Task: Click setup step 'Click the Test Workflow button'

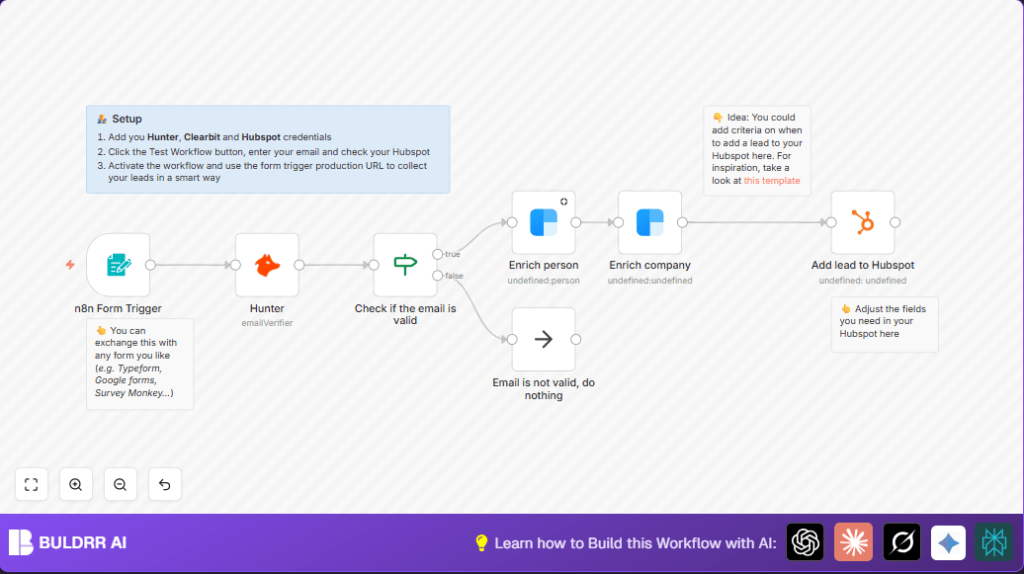Action: pos(268,151)
